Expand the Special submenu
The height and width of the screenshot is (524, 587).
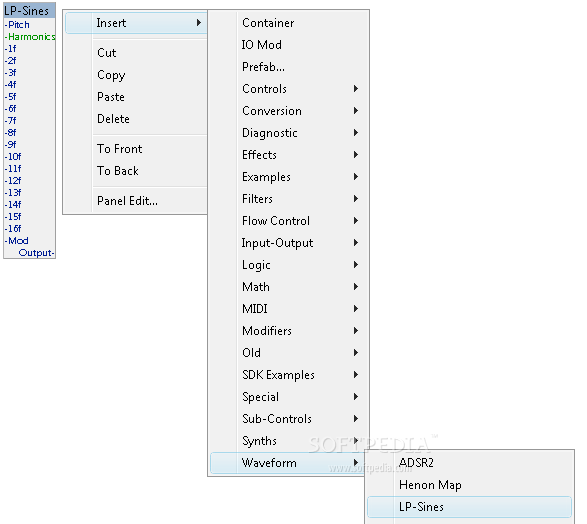pyautogui.click(x=288, y=397)
